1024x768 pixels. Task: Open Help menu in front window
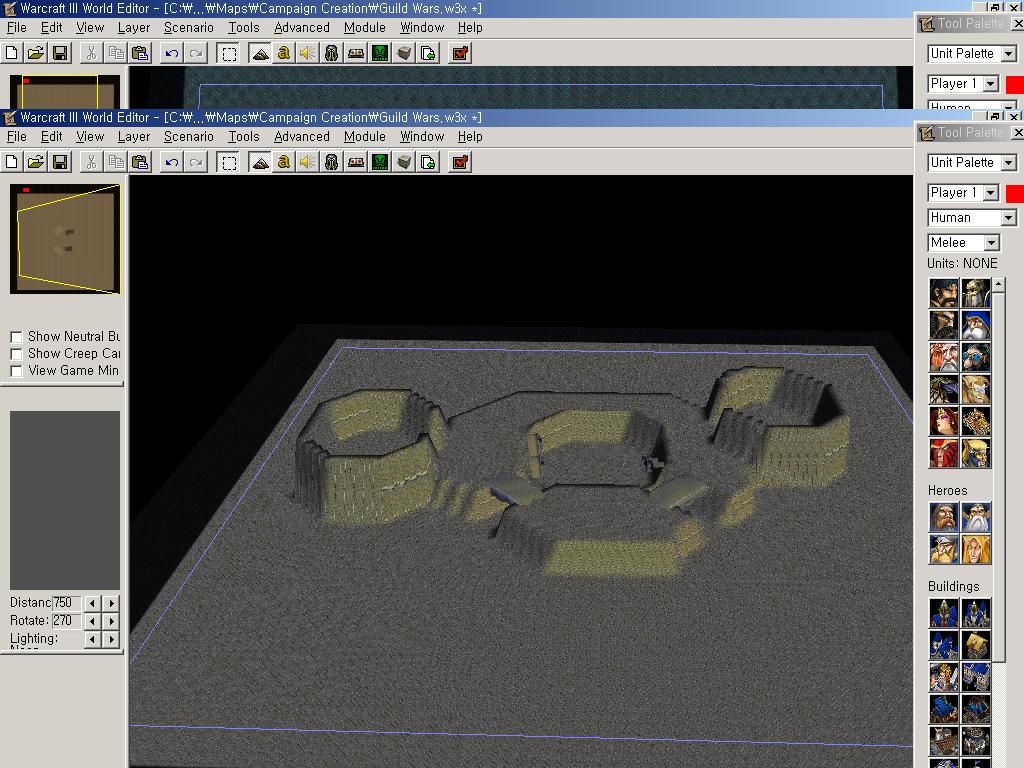[470, 136]
